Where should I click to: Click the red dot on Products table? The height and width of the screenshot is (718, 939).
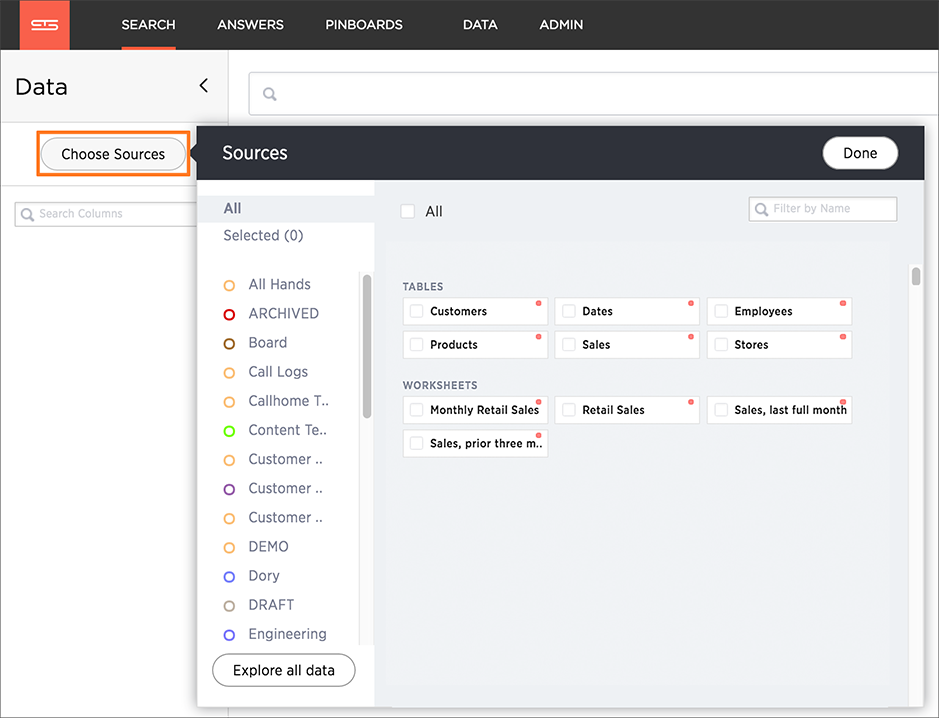pos(538,337)
